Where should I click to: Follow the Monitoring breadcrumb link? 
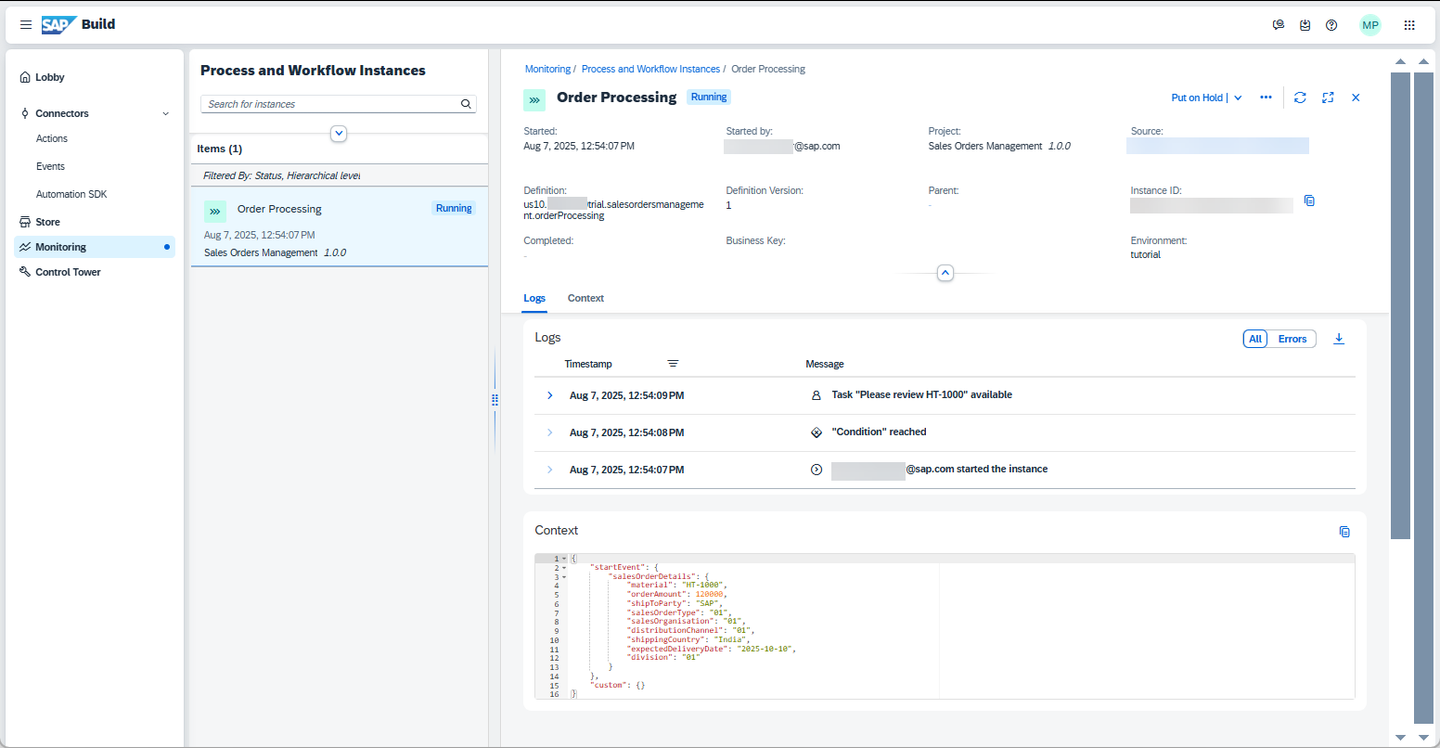click(x=548, y=69)
